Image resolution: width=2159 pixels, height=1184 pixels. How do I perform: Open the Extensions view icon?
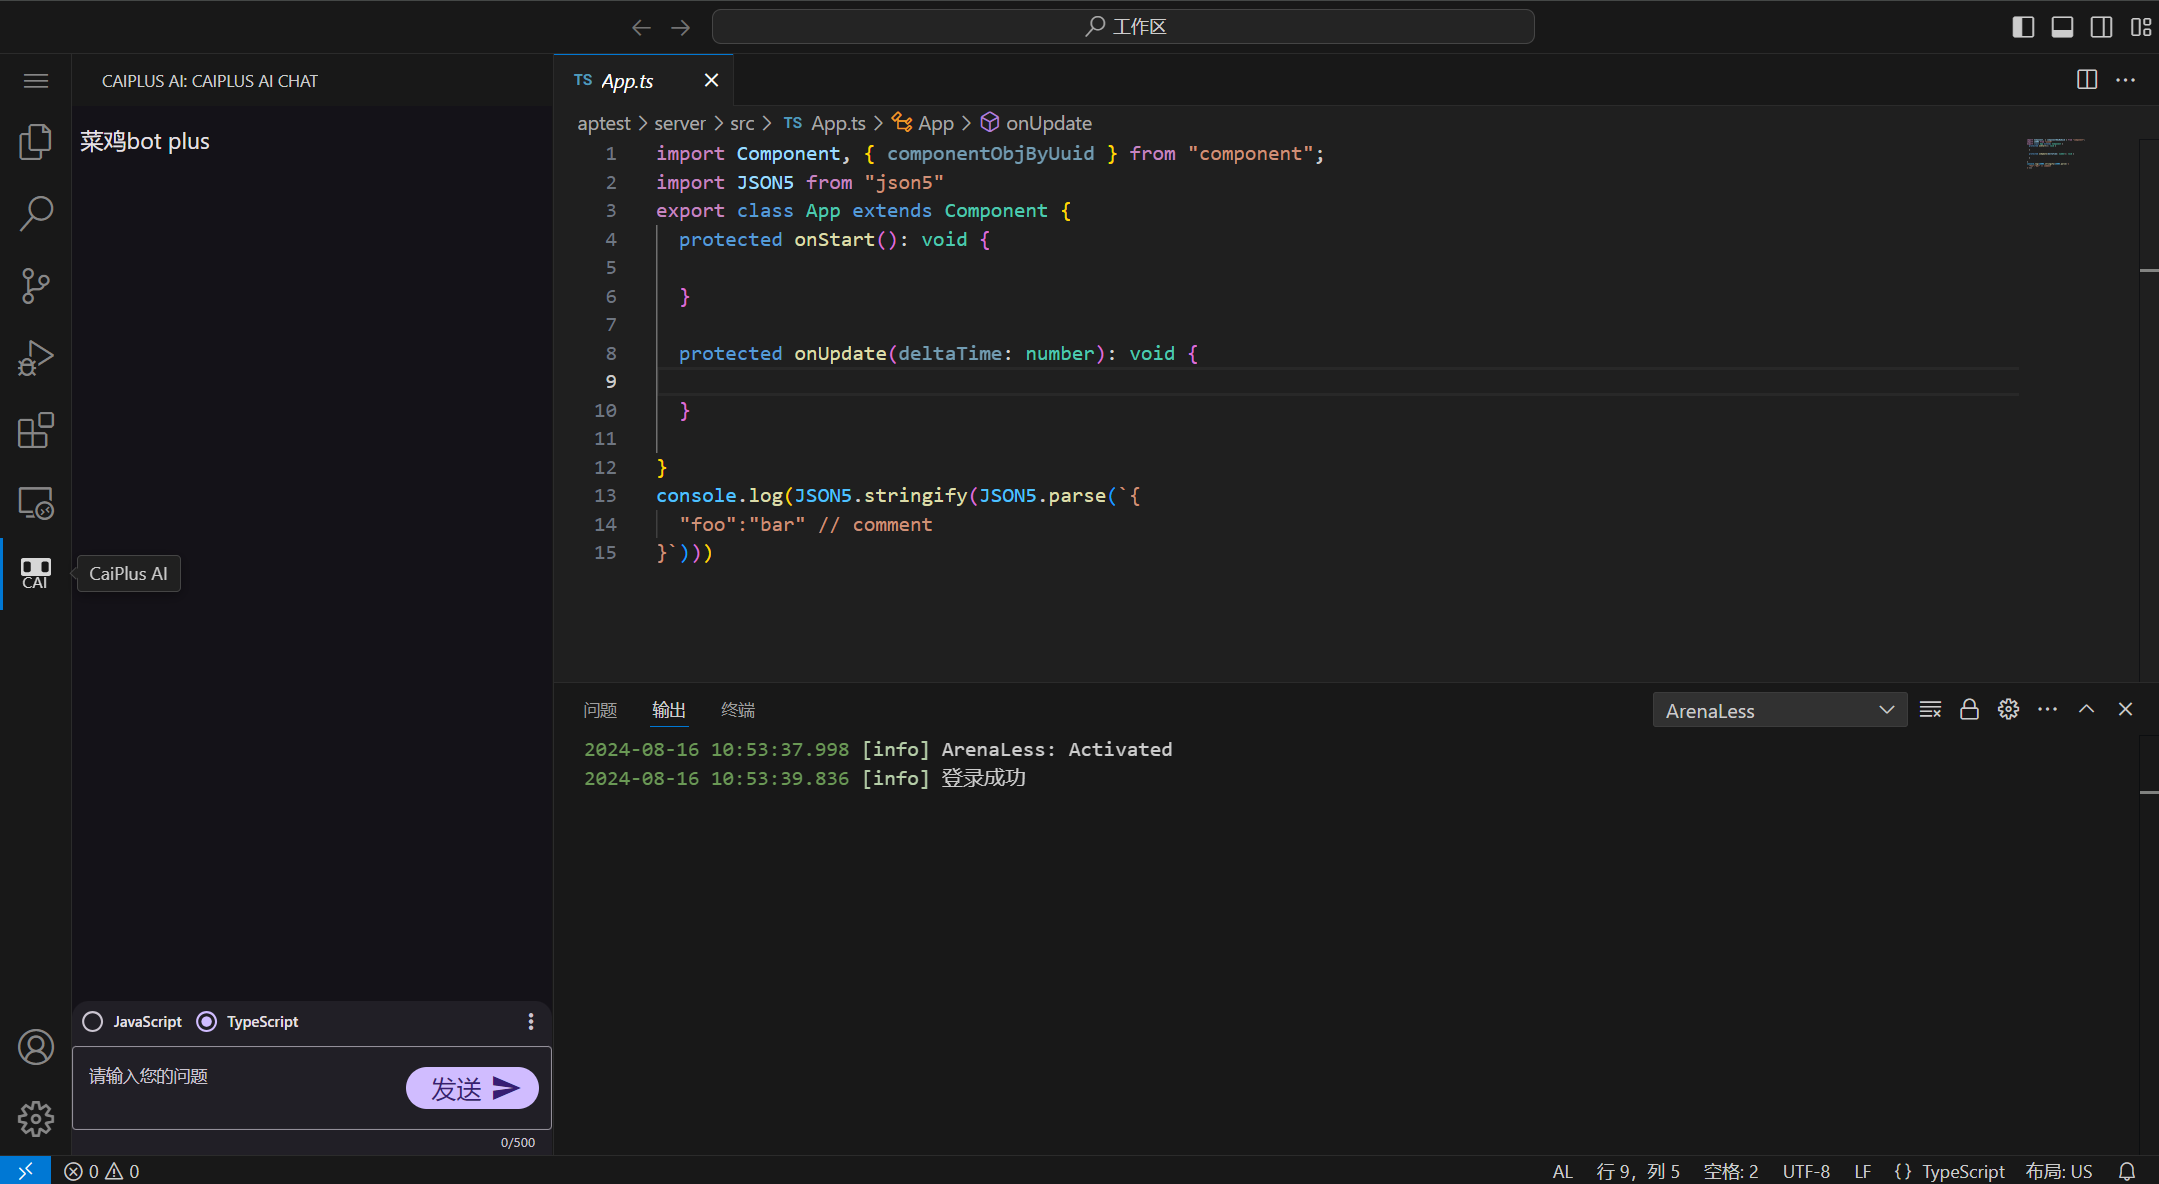[36, 430]
